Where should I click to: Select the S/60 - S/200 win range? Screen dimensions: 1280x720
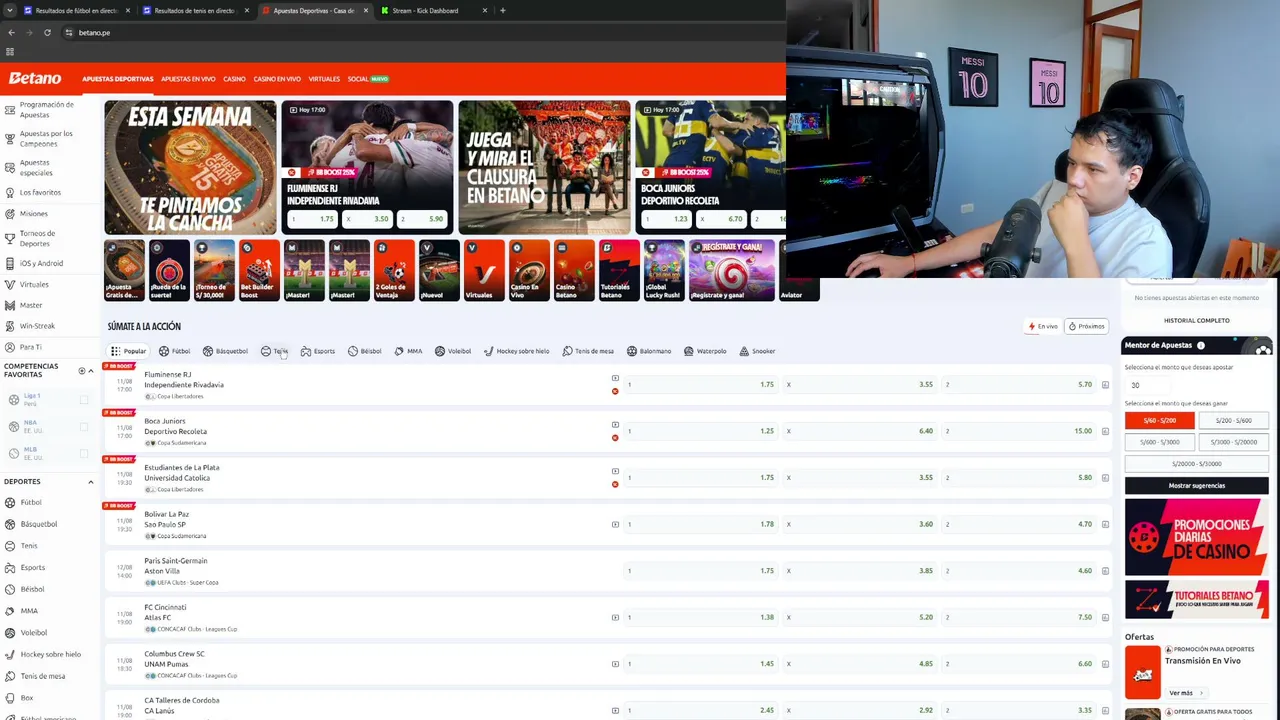(x=1160, y=420)
